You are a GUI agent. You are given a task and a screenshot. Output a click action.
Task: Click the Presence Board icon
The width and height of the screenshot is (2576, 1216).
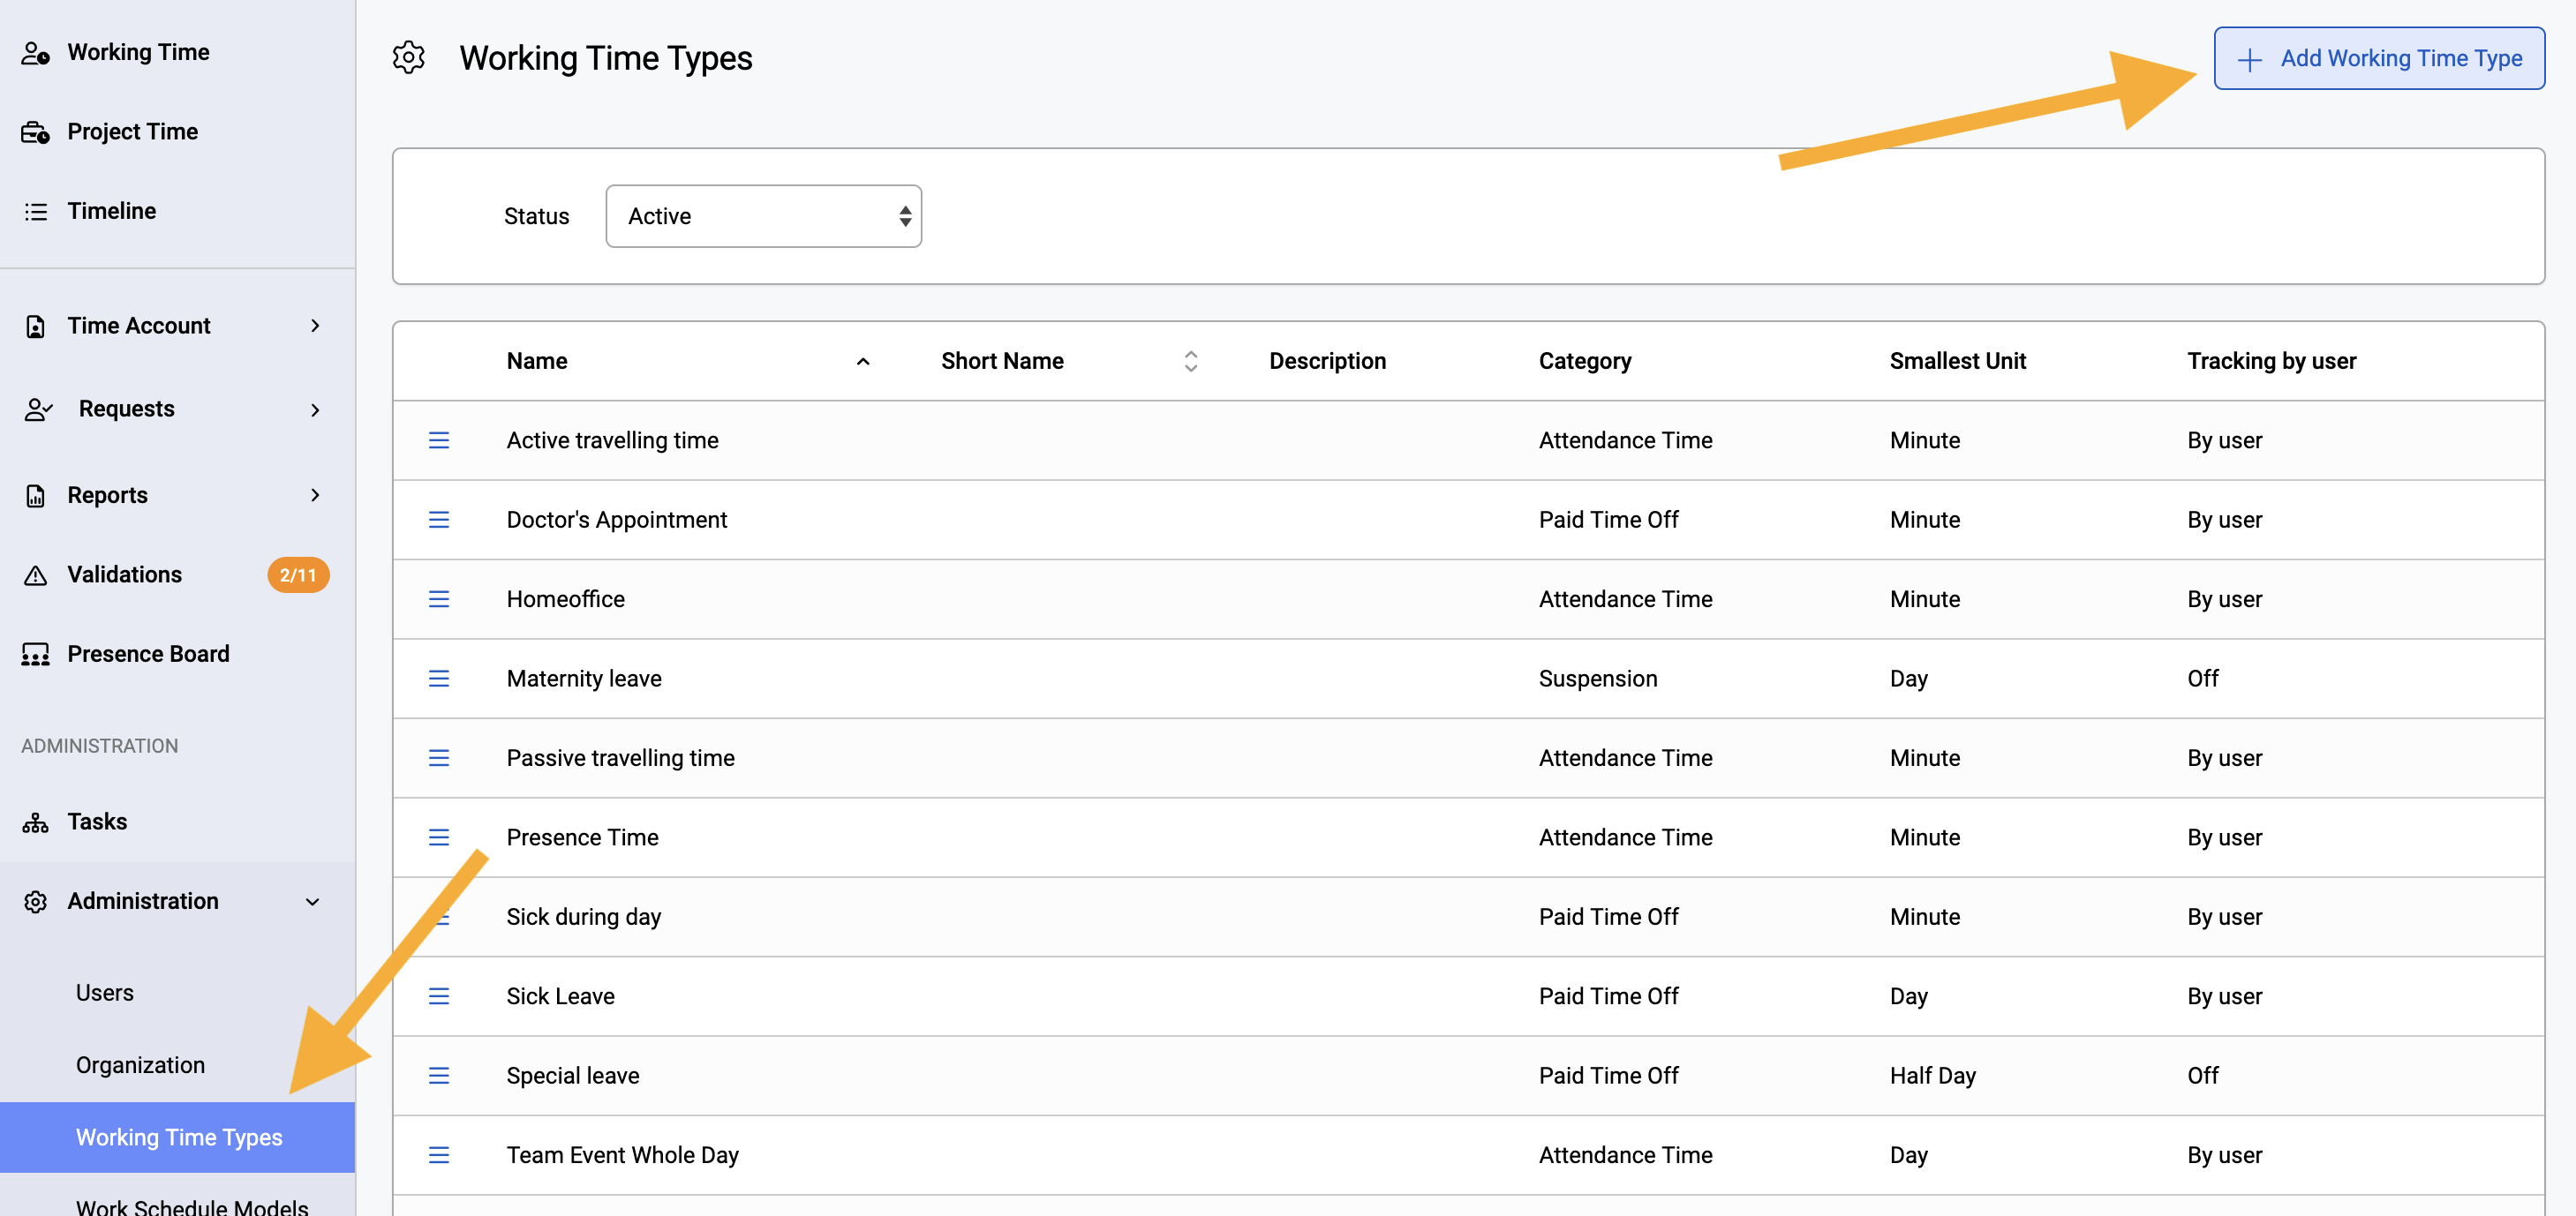click(36, 654)
